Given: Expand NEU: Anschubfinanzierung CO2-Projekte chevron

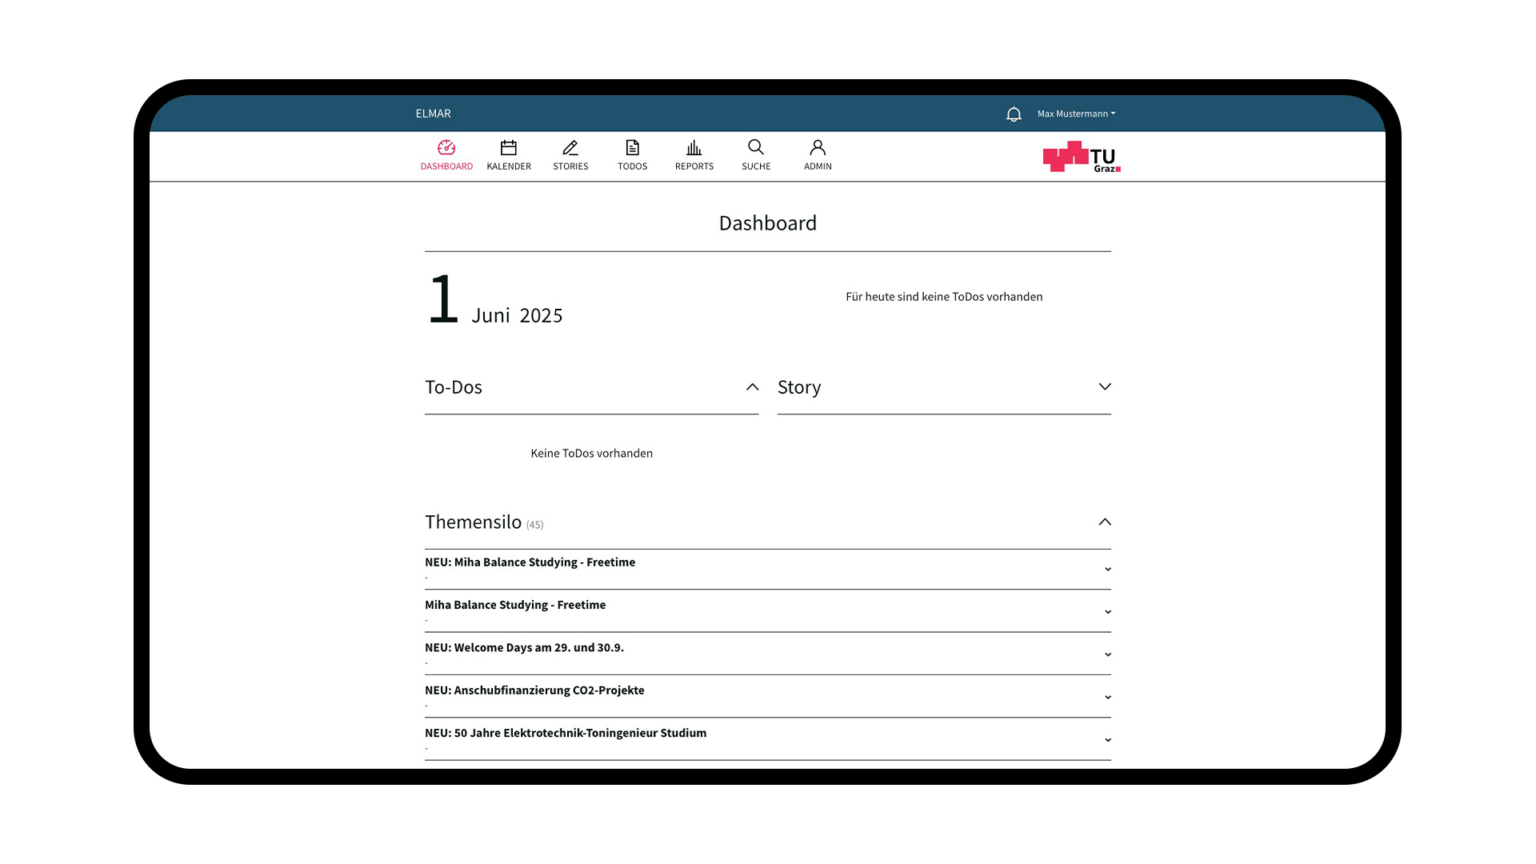Looking at the screenshot, I should click(x=1107, y=697).
